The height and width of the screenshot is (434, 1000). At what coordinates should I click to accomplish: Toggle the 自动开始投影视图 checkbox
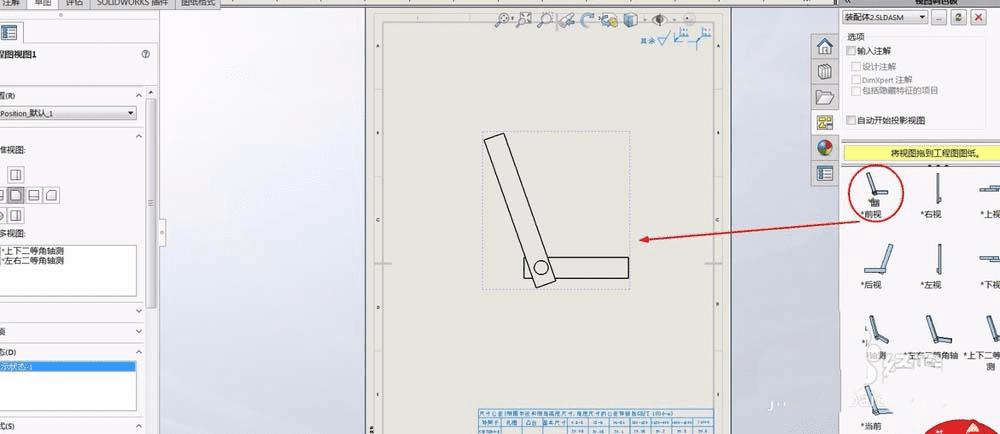point(850,120)
